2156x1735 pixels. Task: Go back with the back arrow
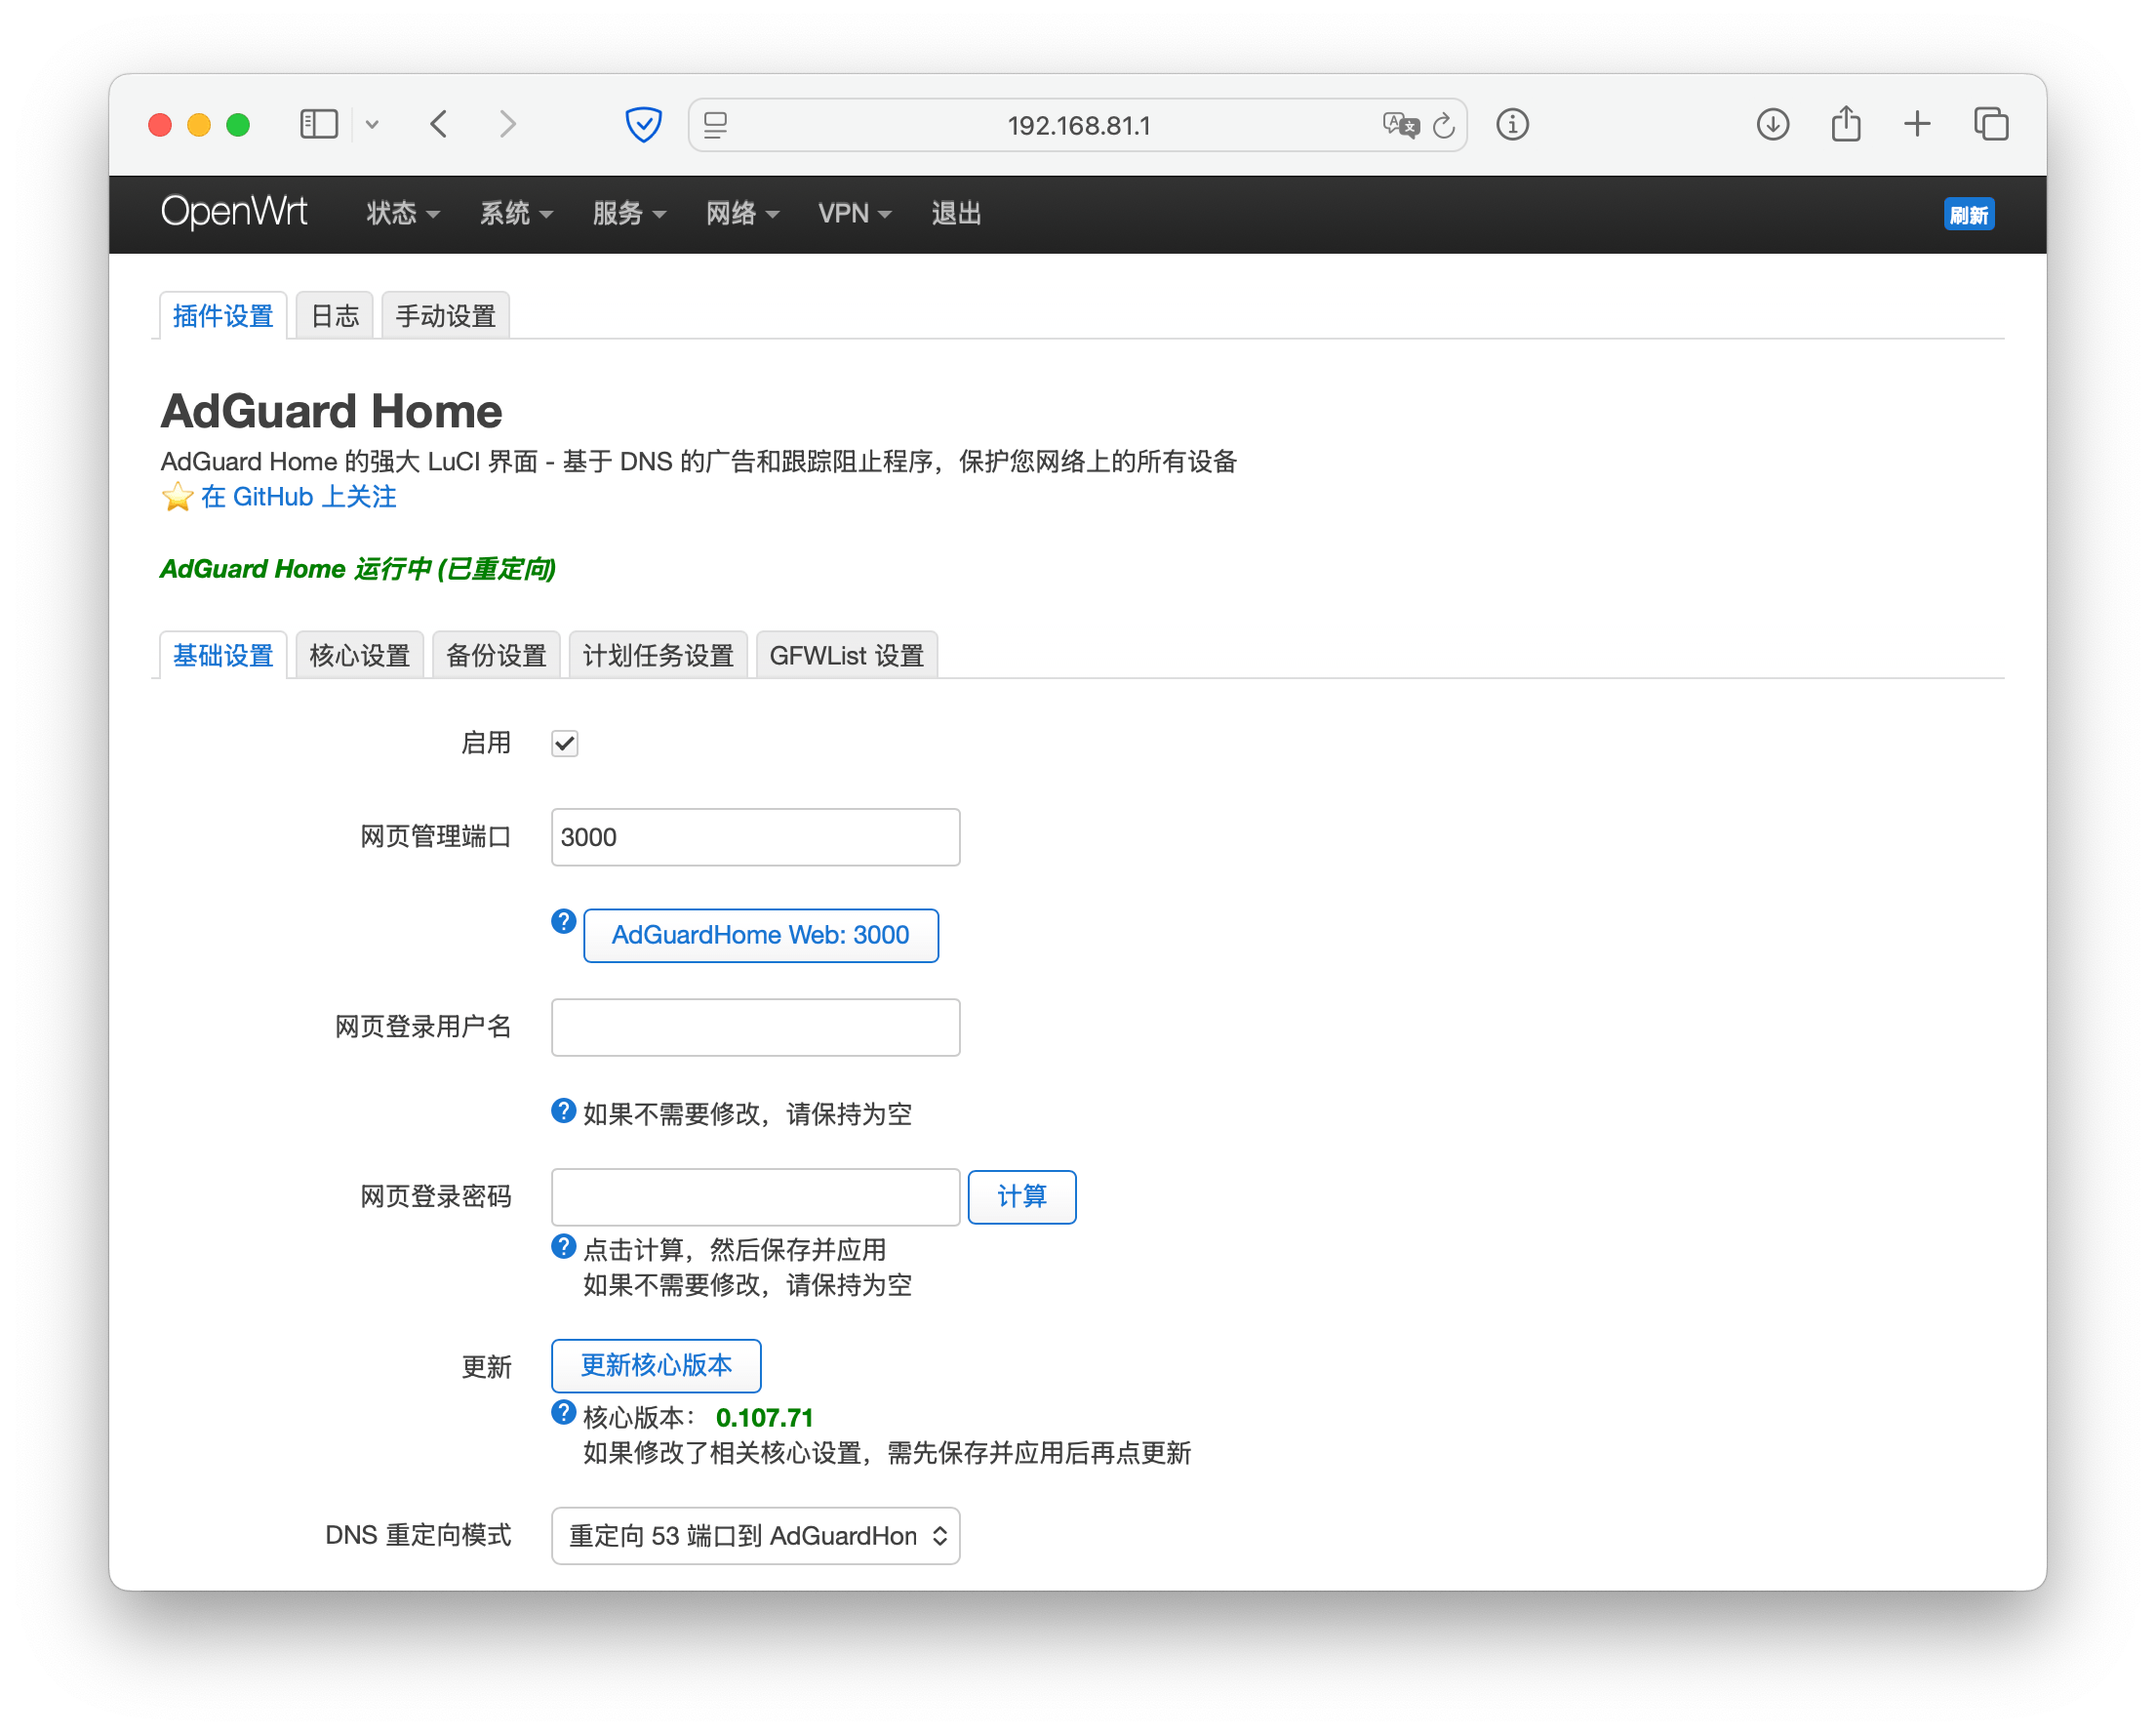[x=439, y=124]
